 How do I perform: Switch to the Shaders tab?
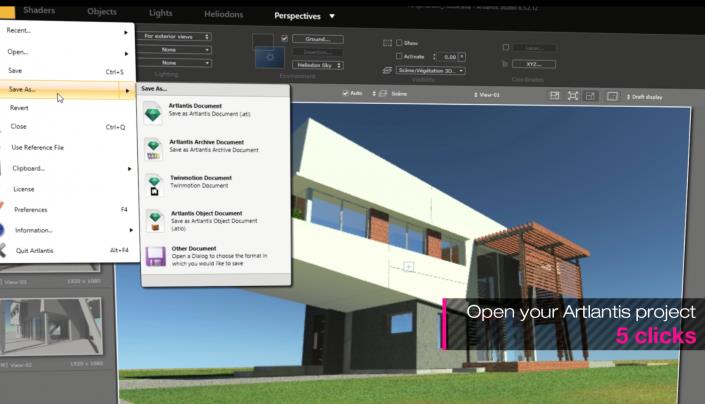(39, 10)
